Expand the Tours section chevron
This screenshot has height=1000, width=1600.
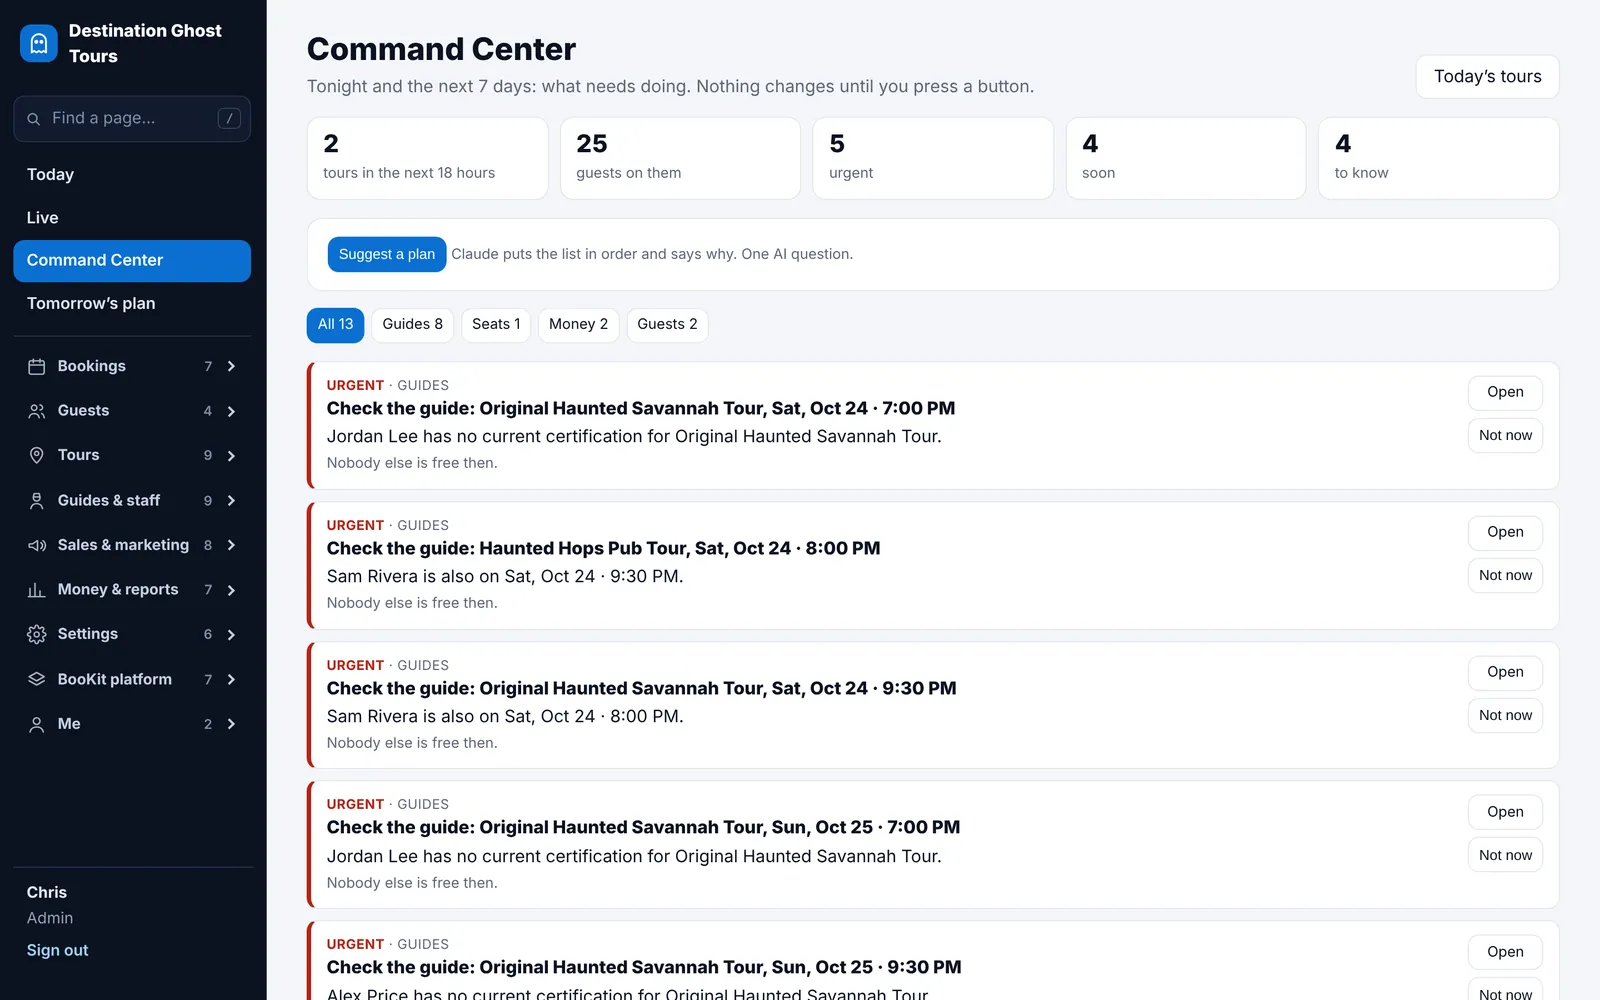coord(231,456)
